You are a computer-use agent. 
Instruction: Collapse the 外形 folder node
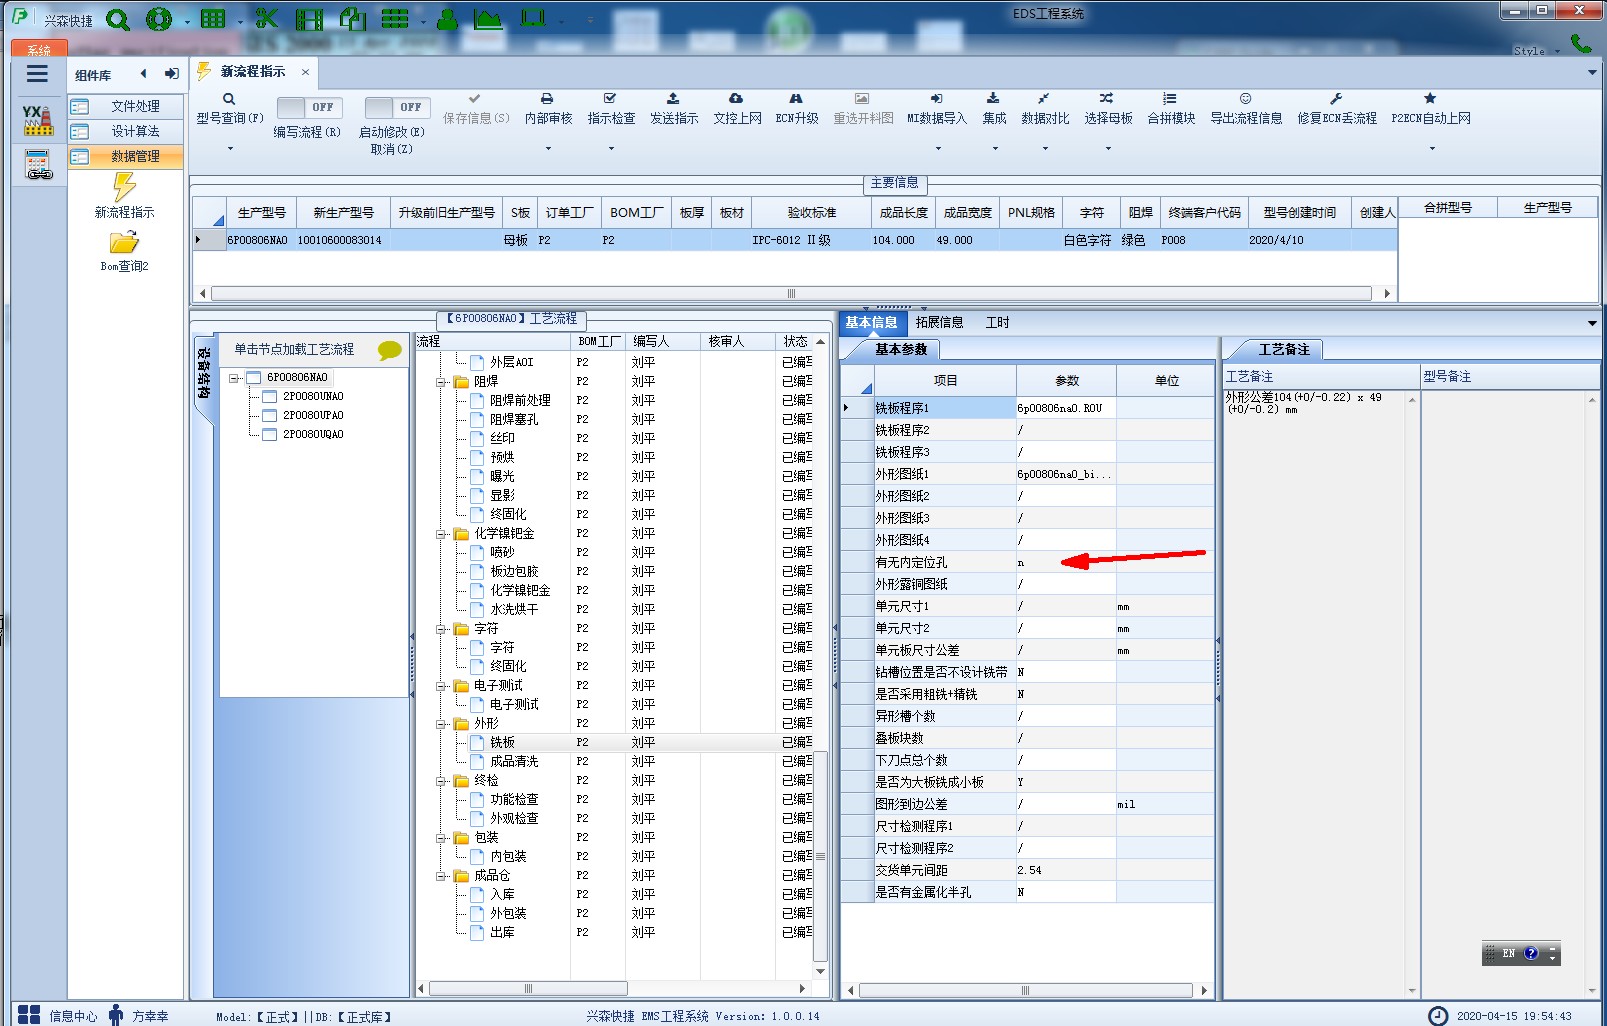click(441, 724)
